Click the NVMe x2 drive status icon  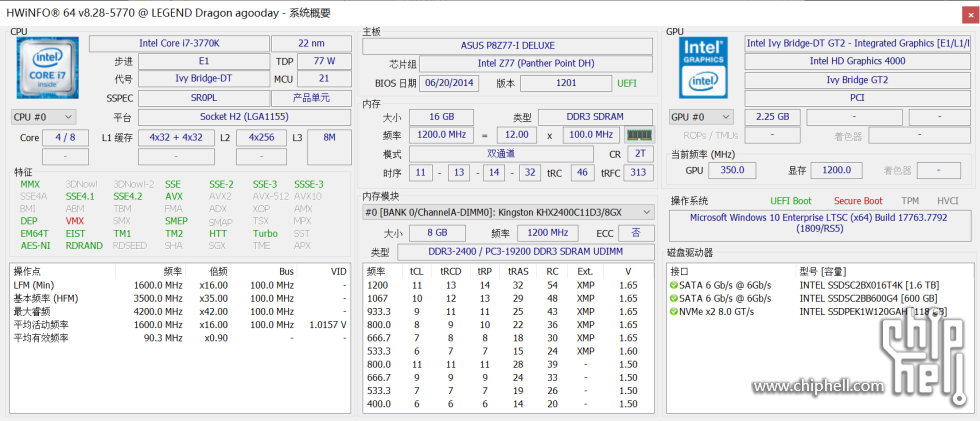pos(673,311)
